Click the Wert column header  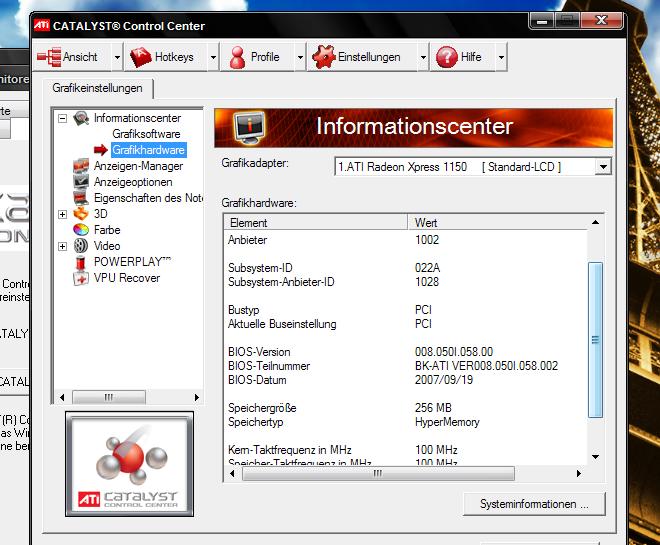tap(498, 222)
